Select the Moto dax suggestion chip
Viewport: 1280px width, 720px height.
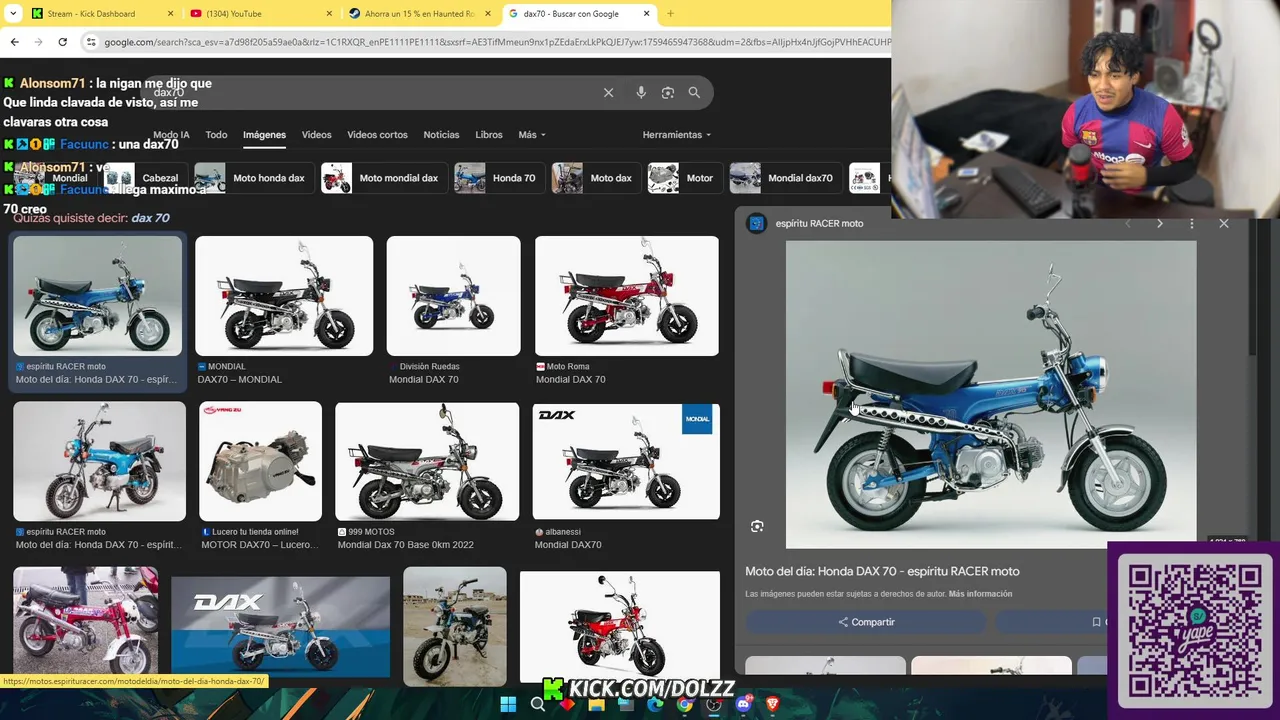click(595, 178)
